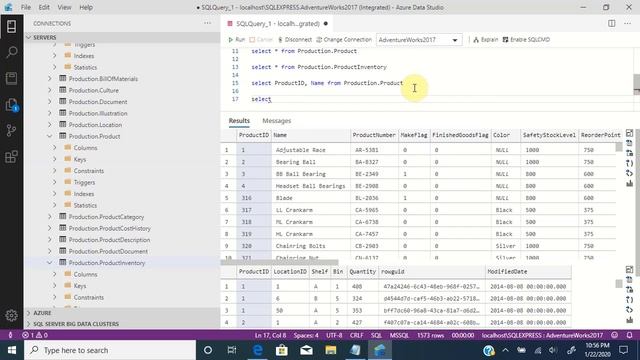Select Production.ProductDocument in the tree
640x360 pixels.
[x=108, y=251]
